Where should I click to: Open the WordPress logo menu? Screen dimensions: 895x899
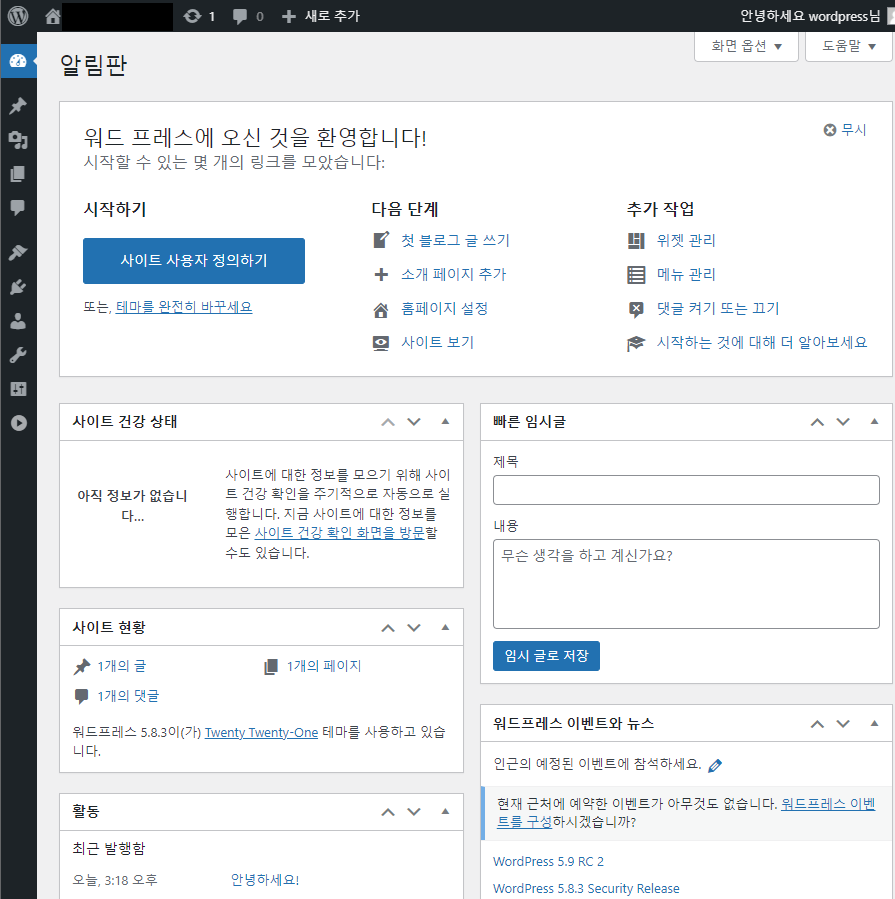[18, 15]
